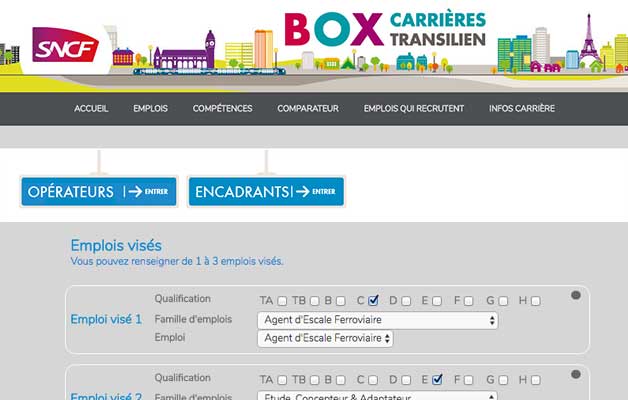This screenshot has height=400, width=628.
Task: Select G qualification in Emploi visé 2
Action: 503,380
